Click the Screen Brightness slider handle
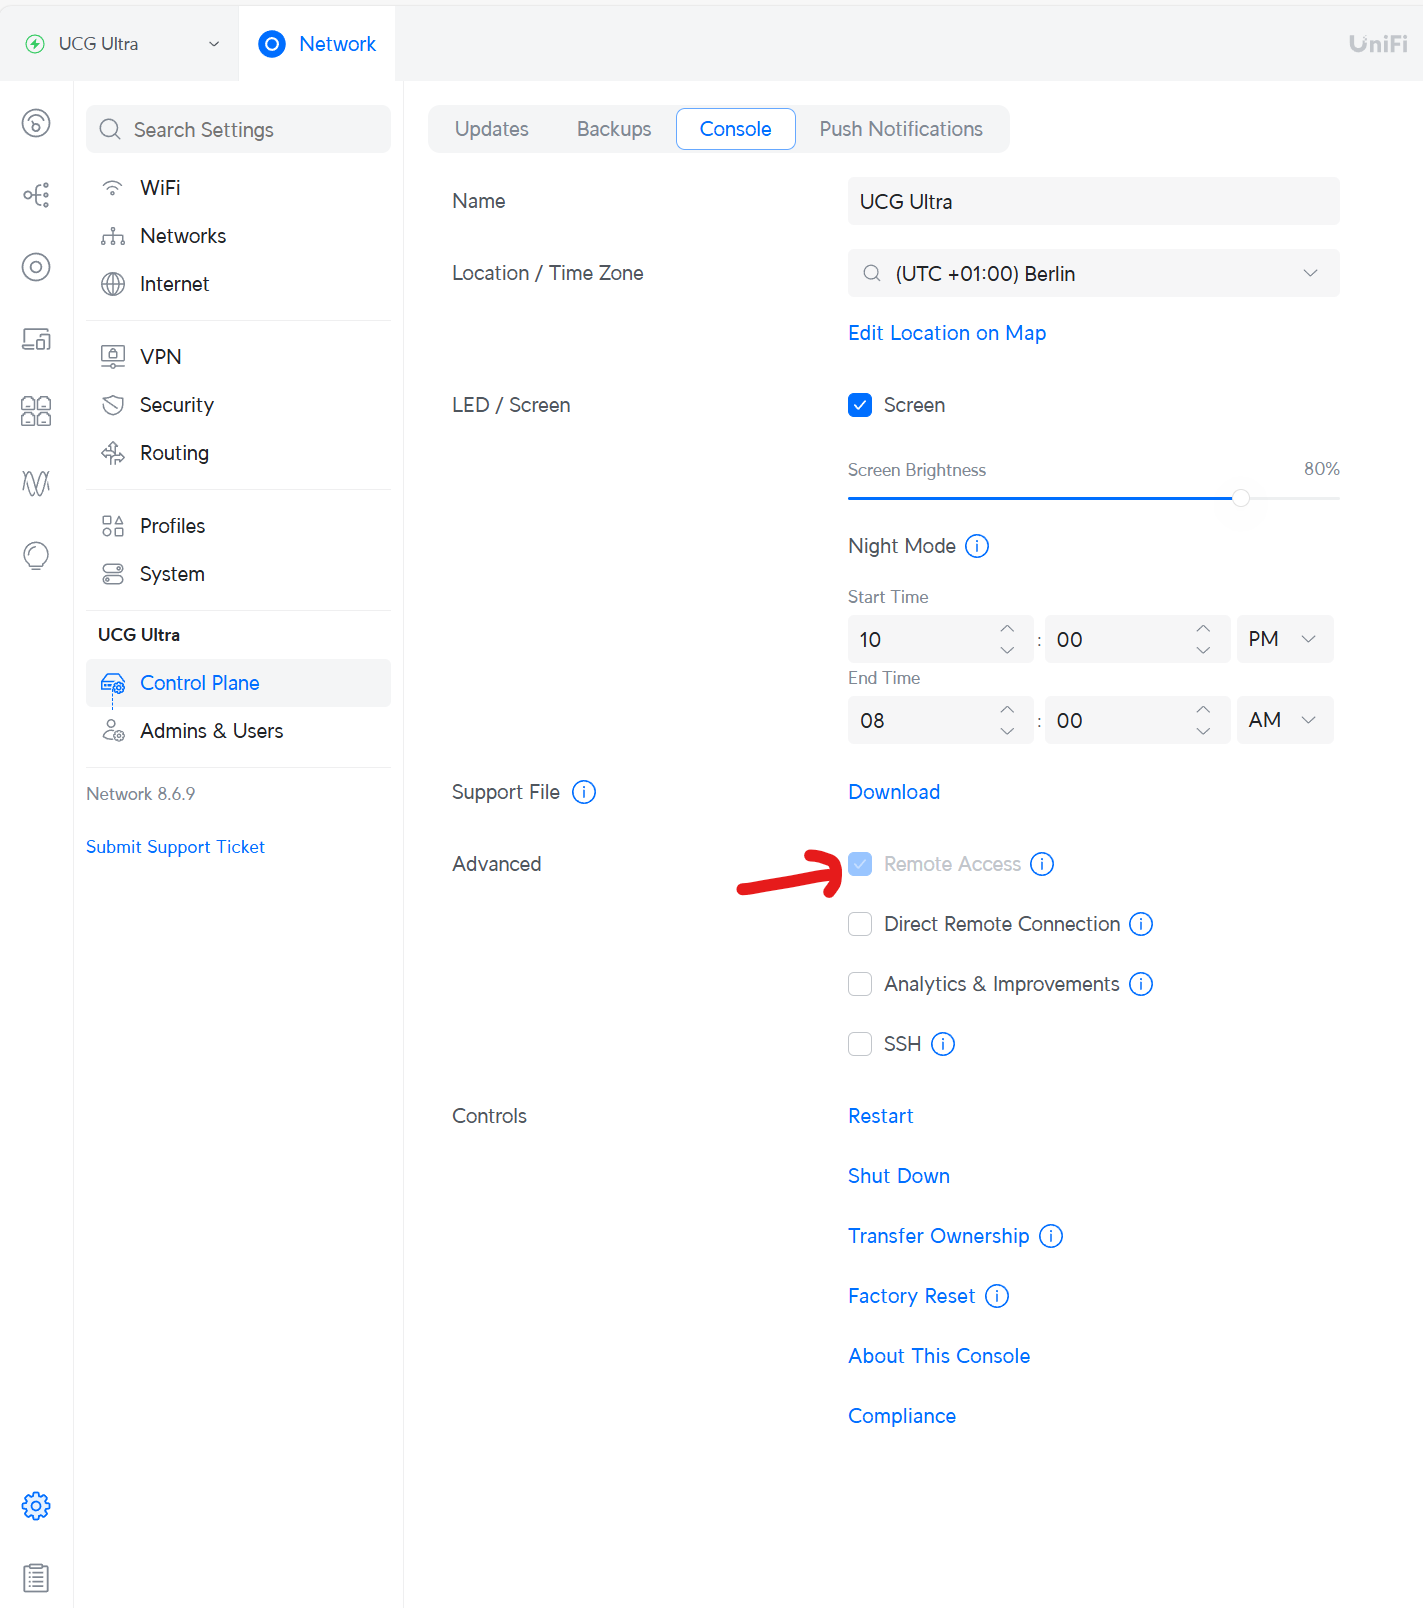The image size is (1423, 1608). coord(1241,498)
